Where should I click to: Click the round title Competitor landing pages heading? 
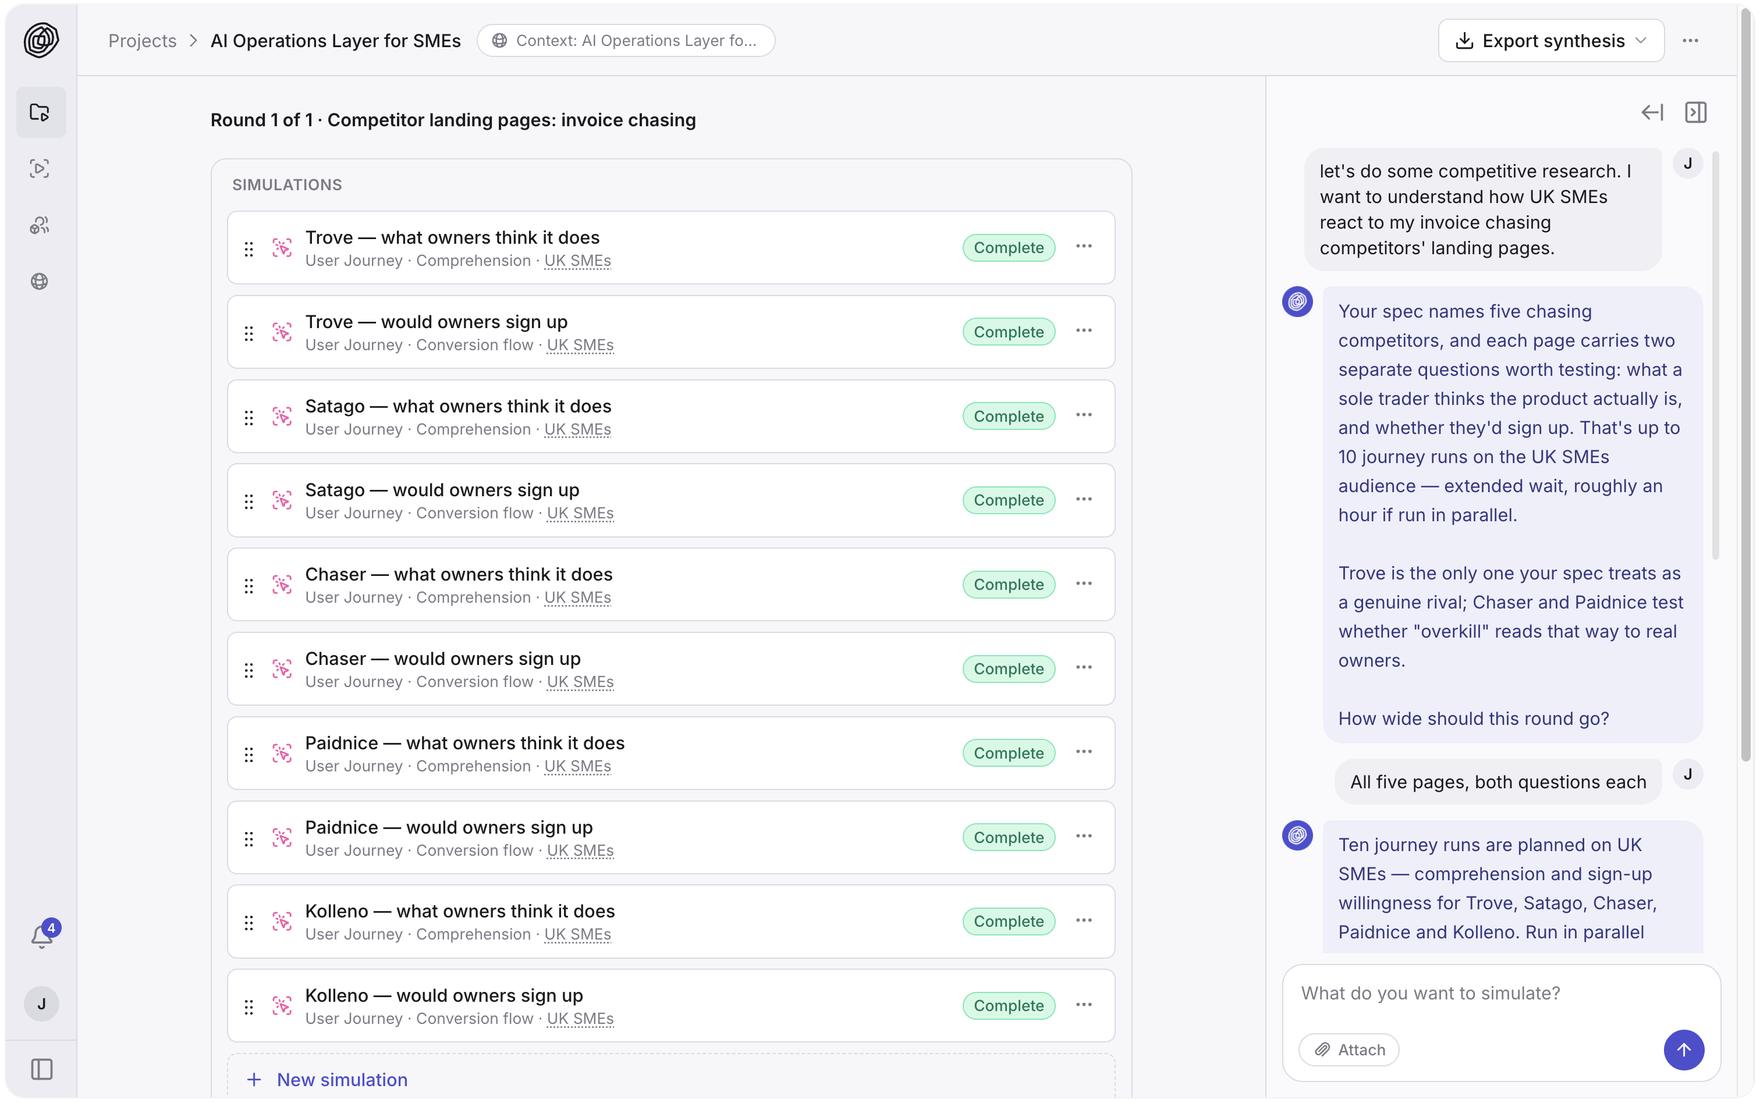(453, 120)
